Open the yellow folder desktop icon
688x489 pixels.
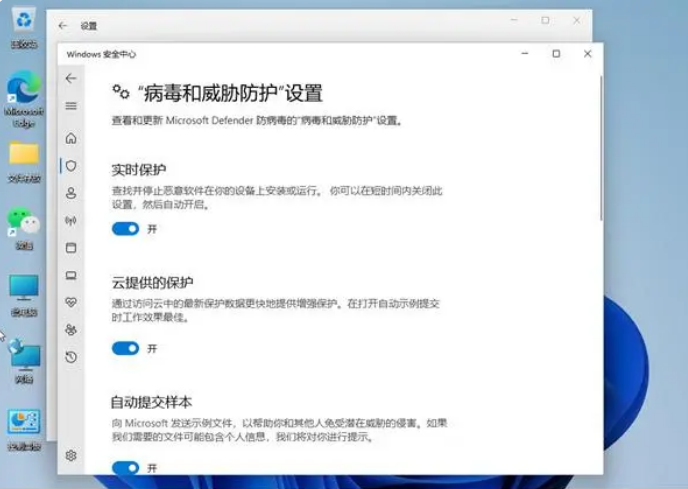(x=24, y=162)
